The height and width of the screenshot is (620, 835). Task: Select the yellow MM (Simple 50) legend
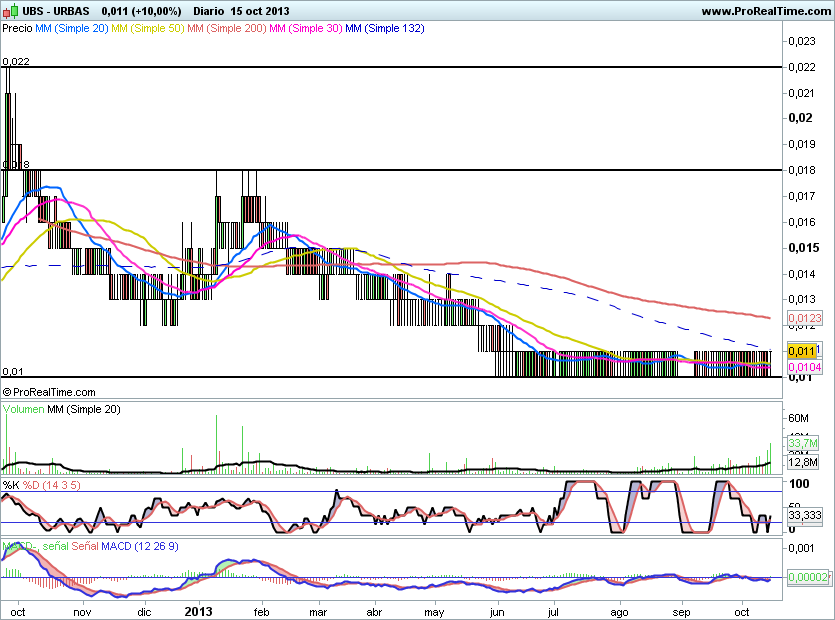tap(146, 28)
